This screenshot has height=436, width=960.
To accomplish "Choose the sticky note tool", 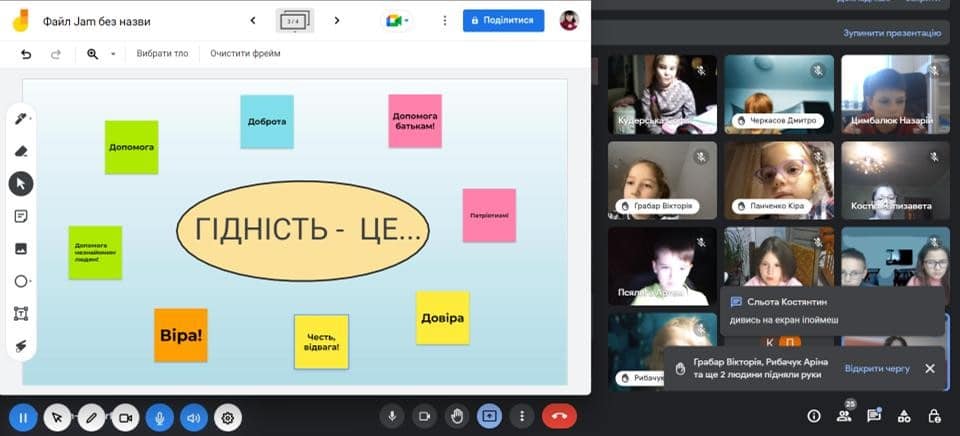I will point(21,216).
